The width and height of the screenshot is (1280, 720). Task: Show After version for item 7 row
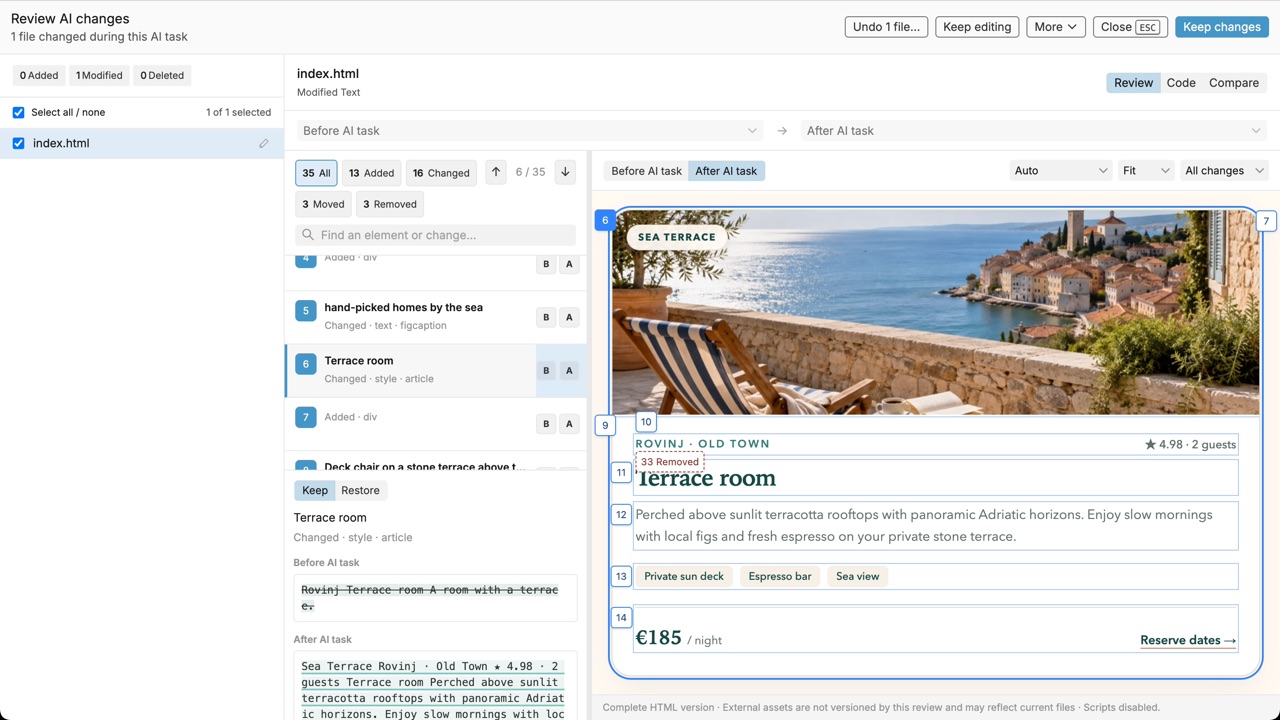tap(569, 424)
